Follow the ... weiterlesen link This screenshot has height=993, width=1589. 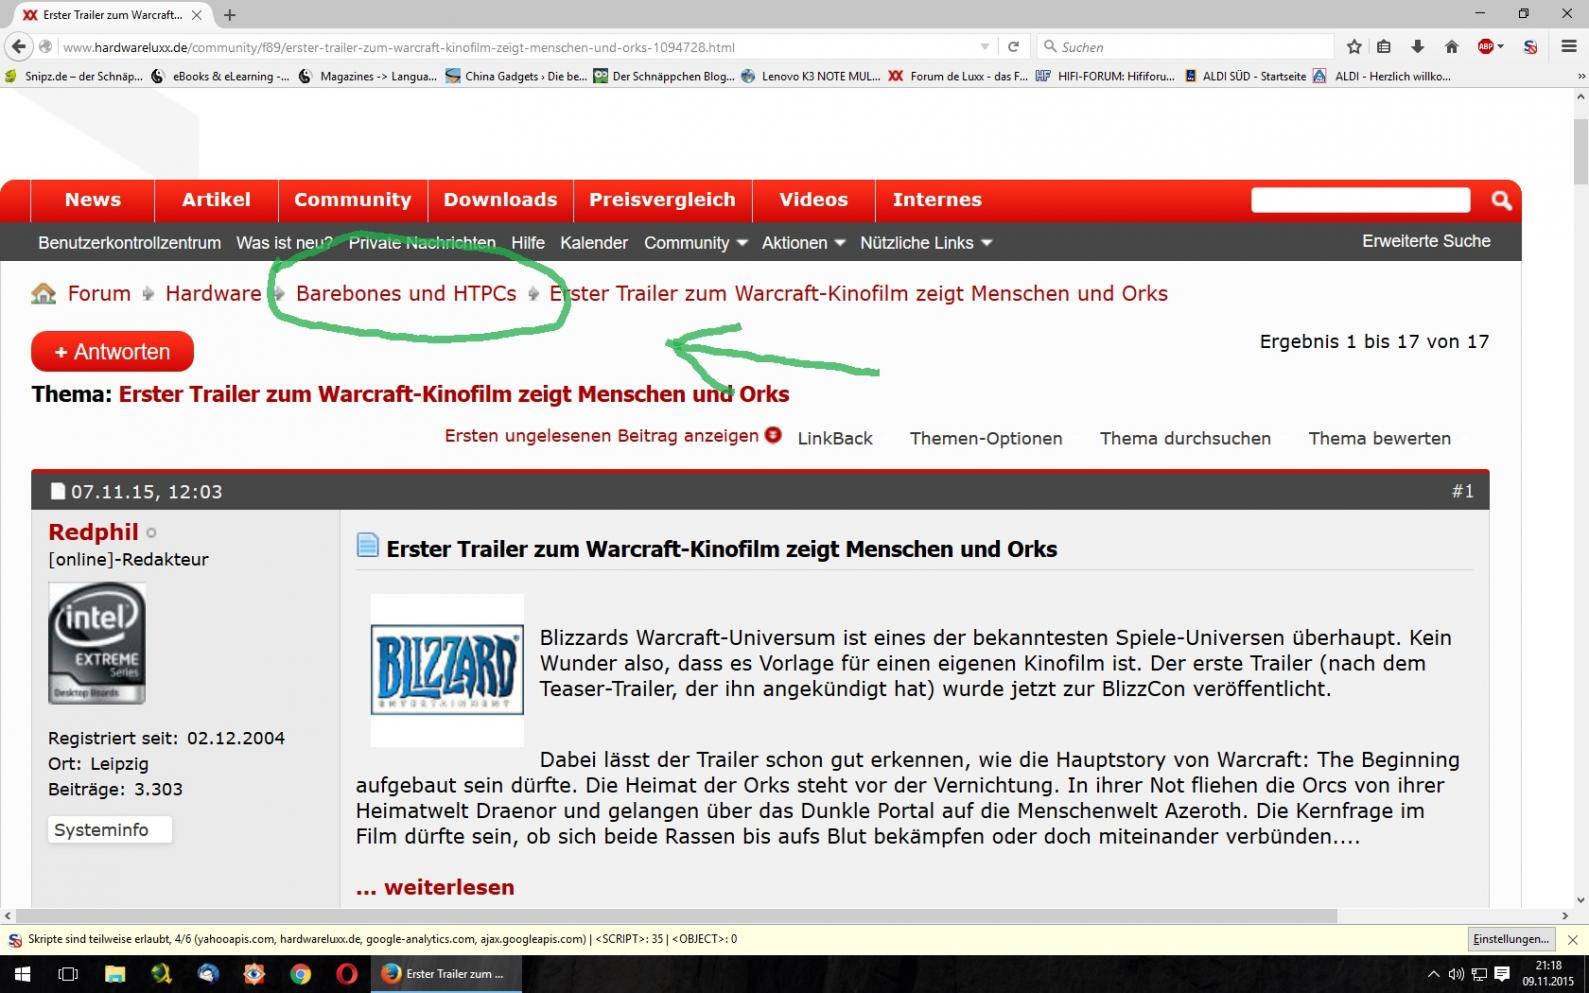coord(435,887)
